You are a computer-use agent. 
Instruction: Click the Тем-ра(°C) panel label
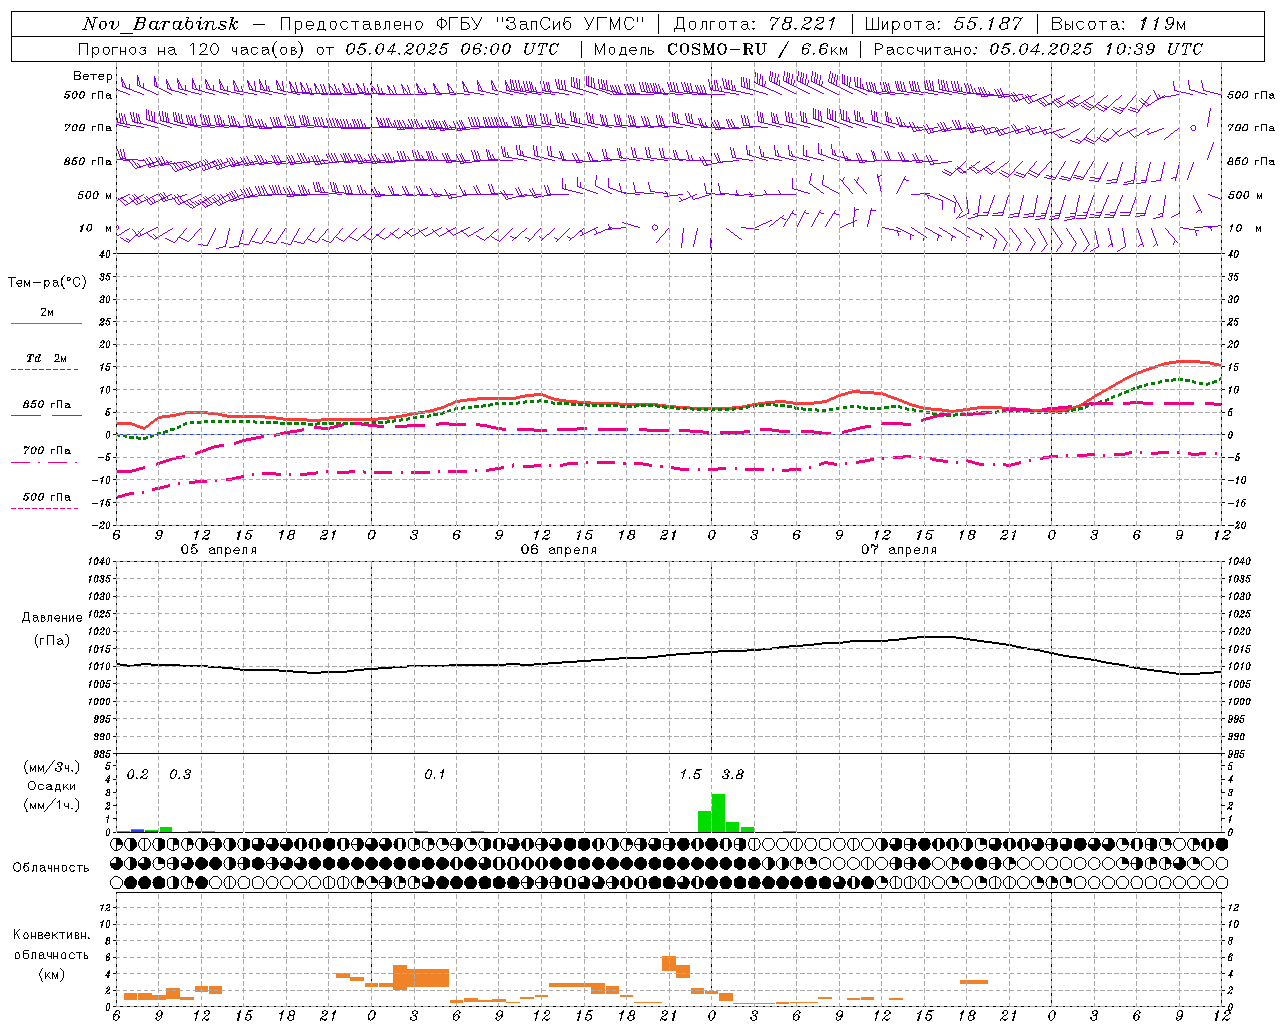(47, 283)
